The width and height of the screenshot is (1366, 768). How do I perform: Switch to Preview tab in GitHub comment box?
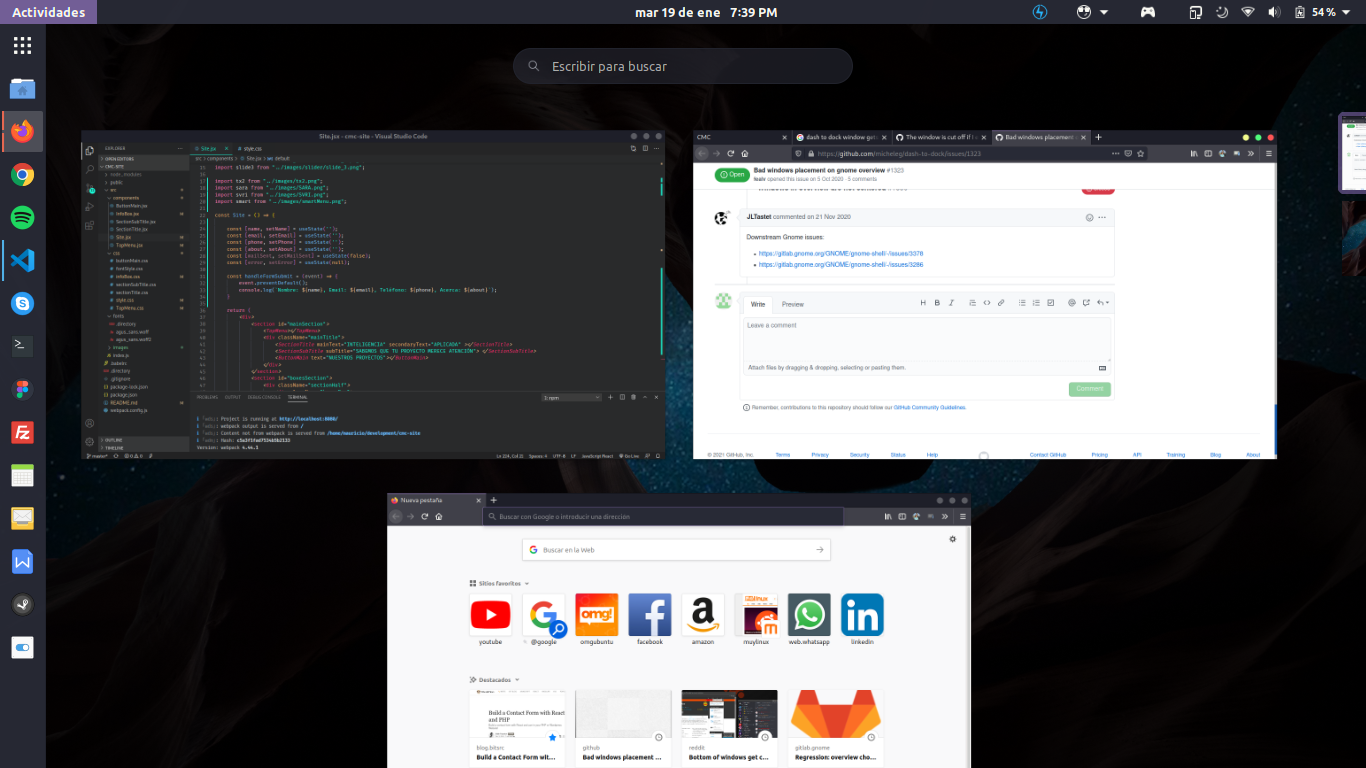pos(792,304)
